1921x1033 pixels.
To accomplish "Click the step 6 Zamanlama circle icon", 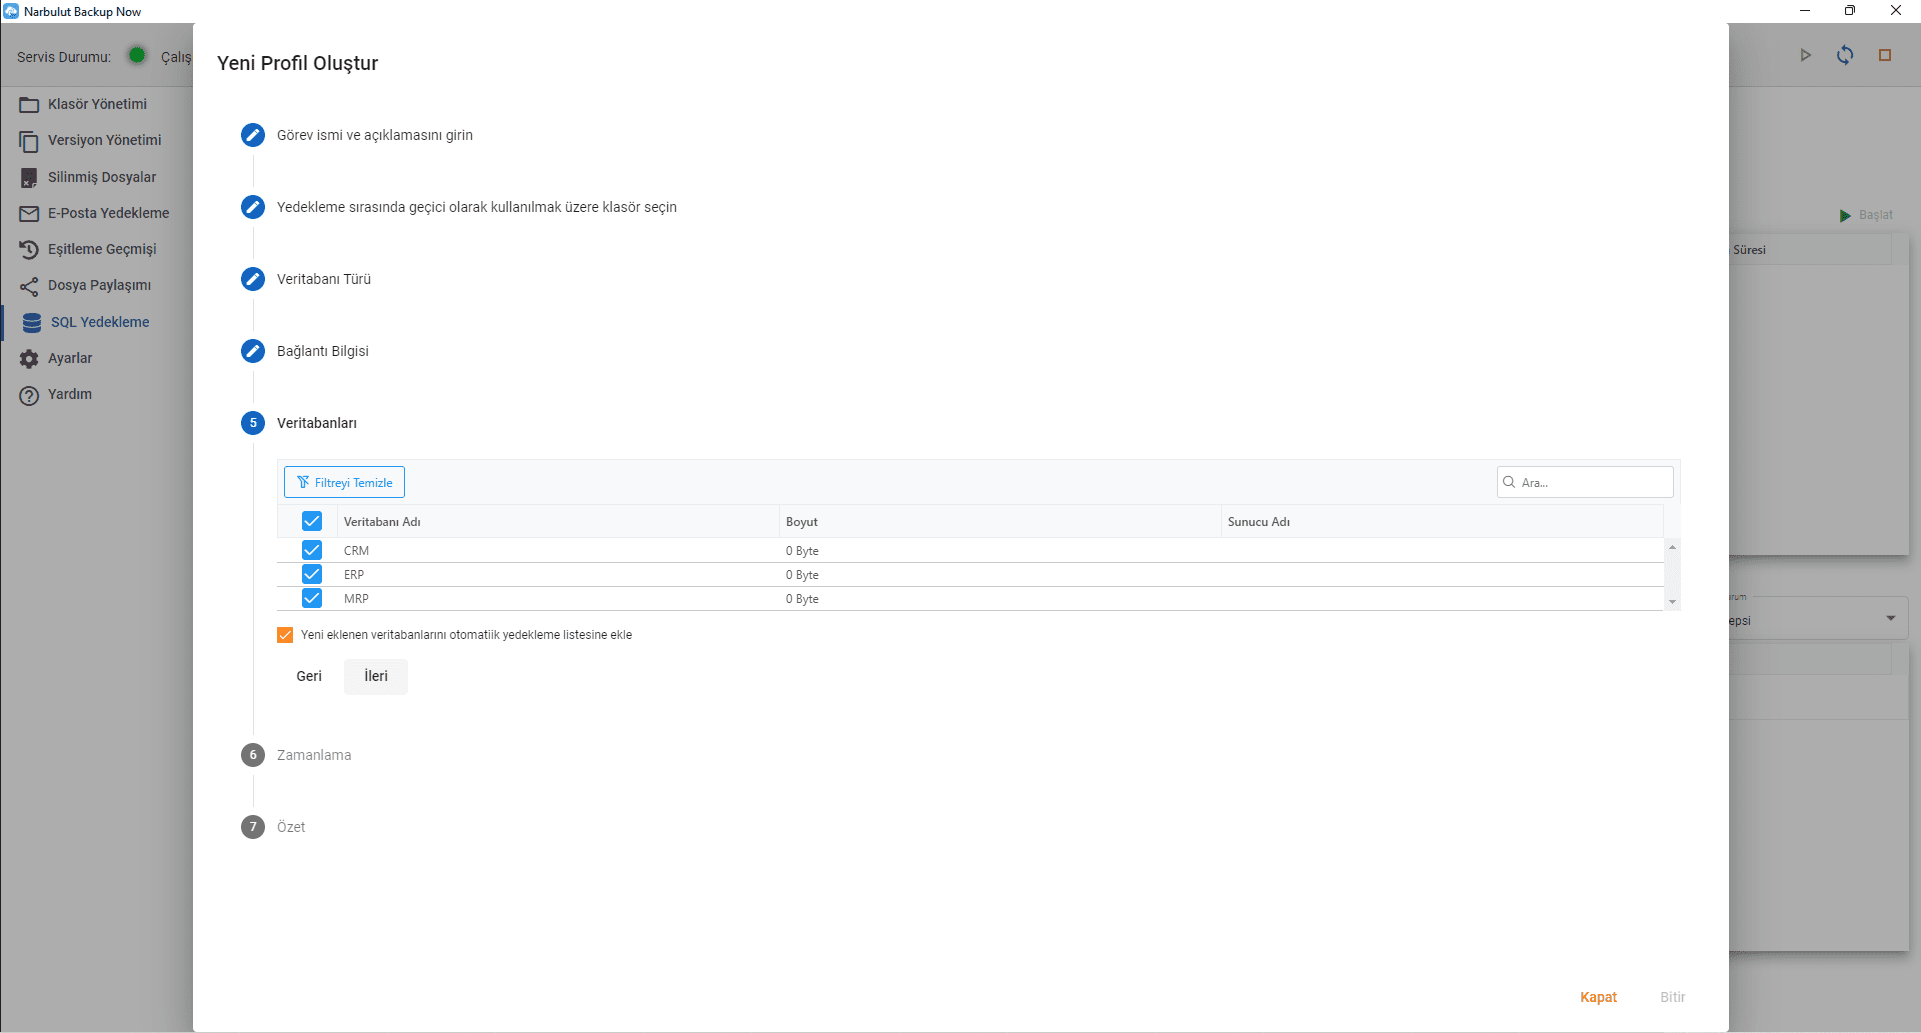I will coord(253,755).
